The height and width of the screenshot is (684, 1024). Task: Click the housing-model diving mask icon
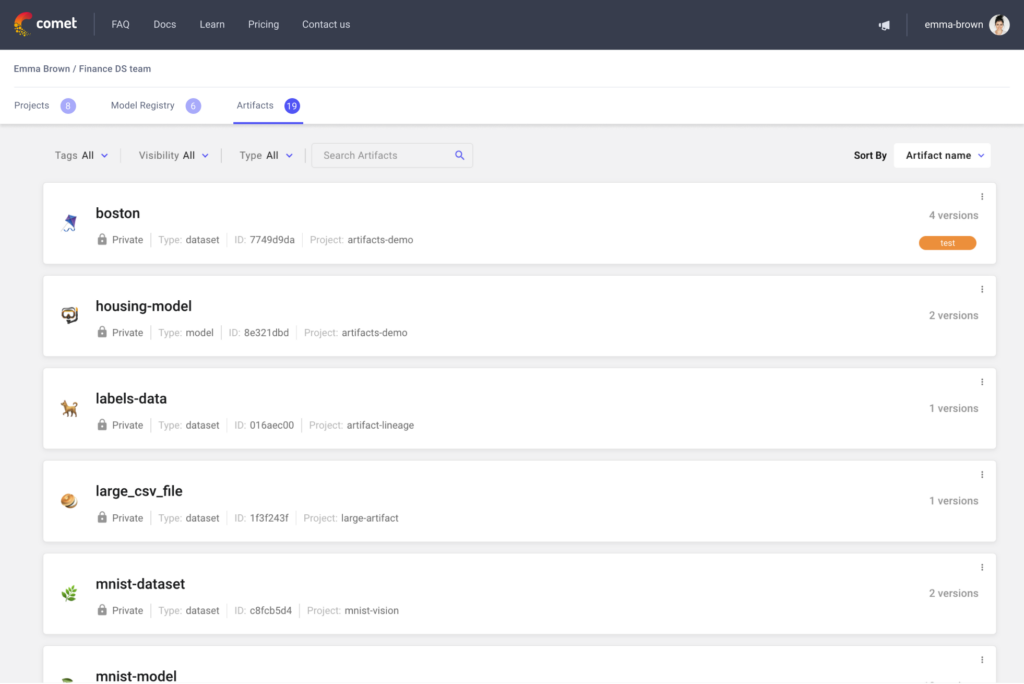(69, 316)
